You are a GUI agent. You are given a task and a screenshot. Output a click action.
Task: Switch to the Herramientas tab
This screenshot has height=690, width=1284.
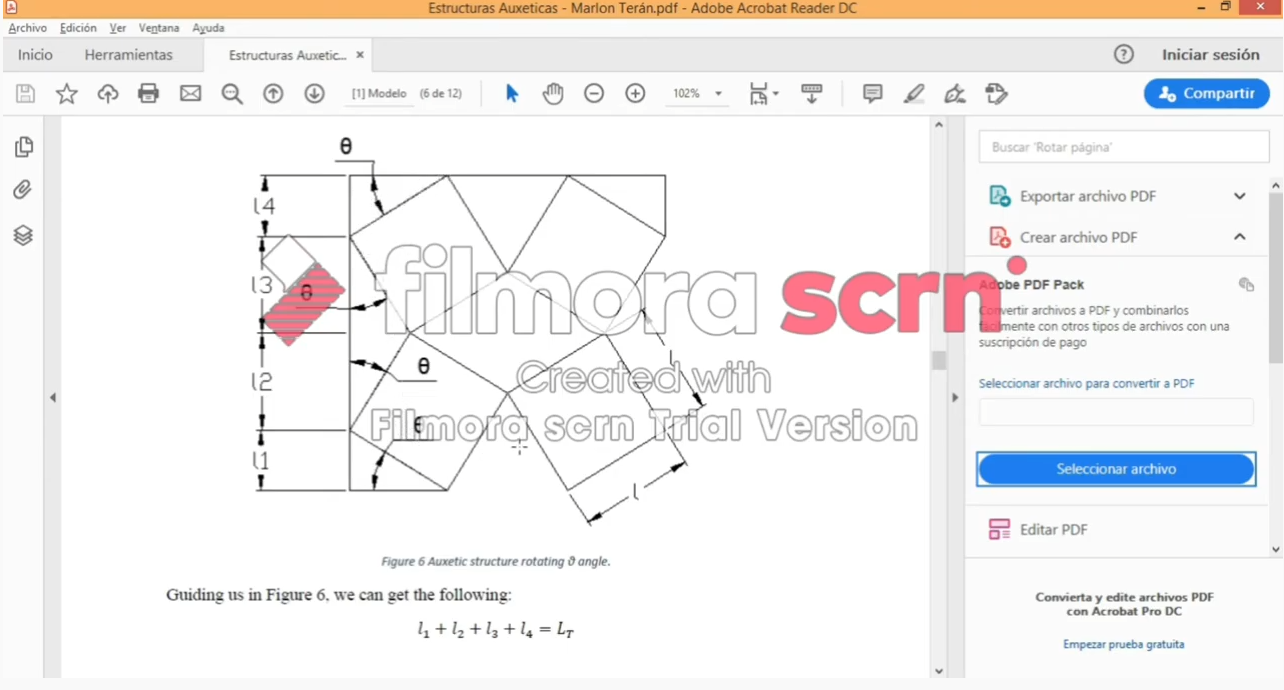(x=128, y=55)
